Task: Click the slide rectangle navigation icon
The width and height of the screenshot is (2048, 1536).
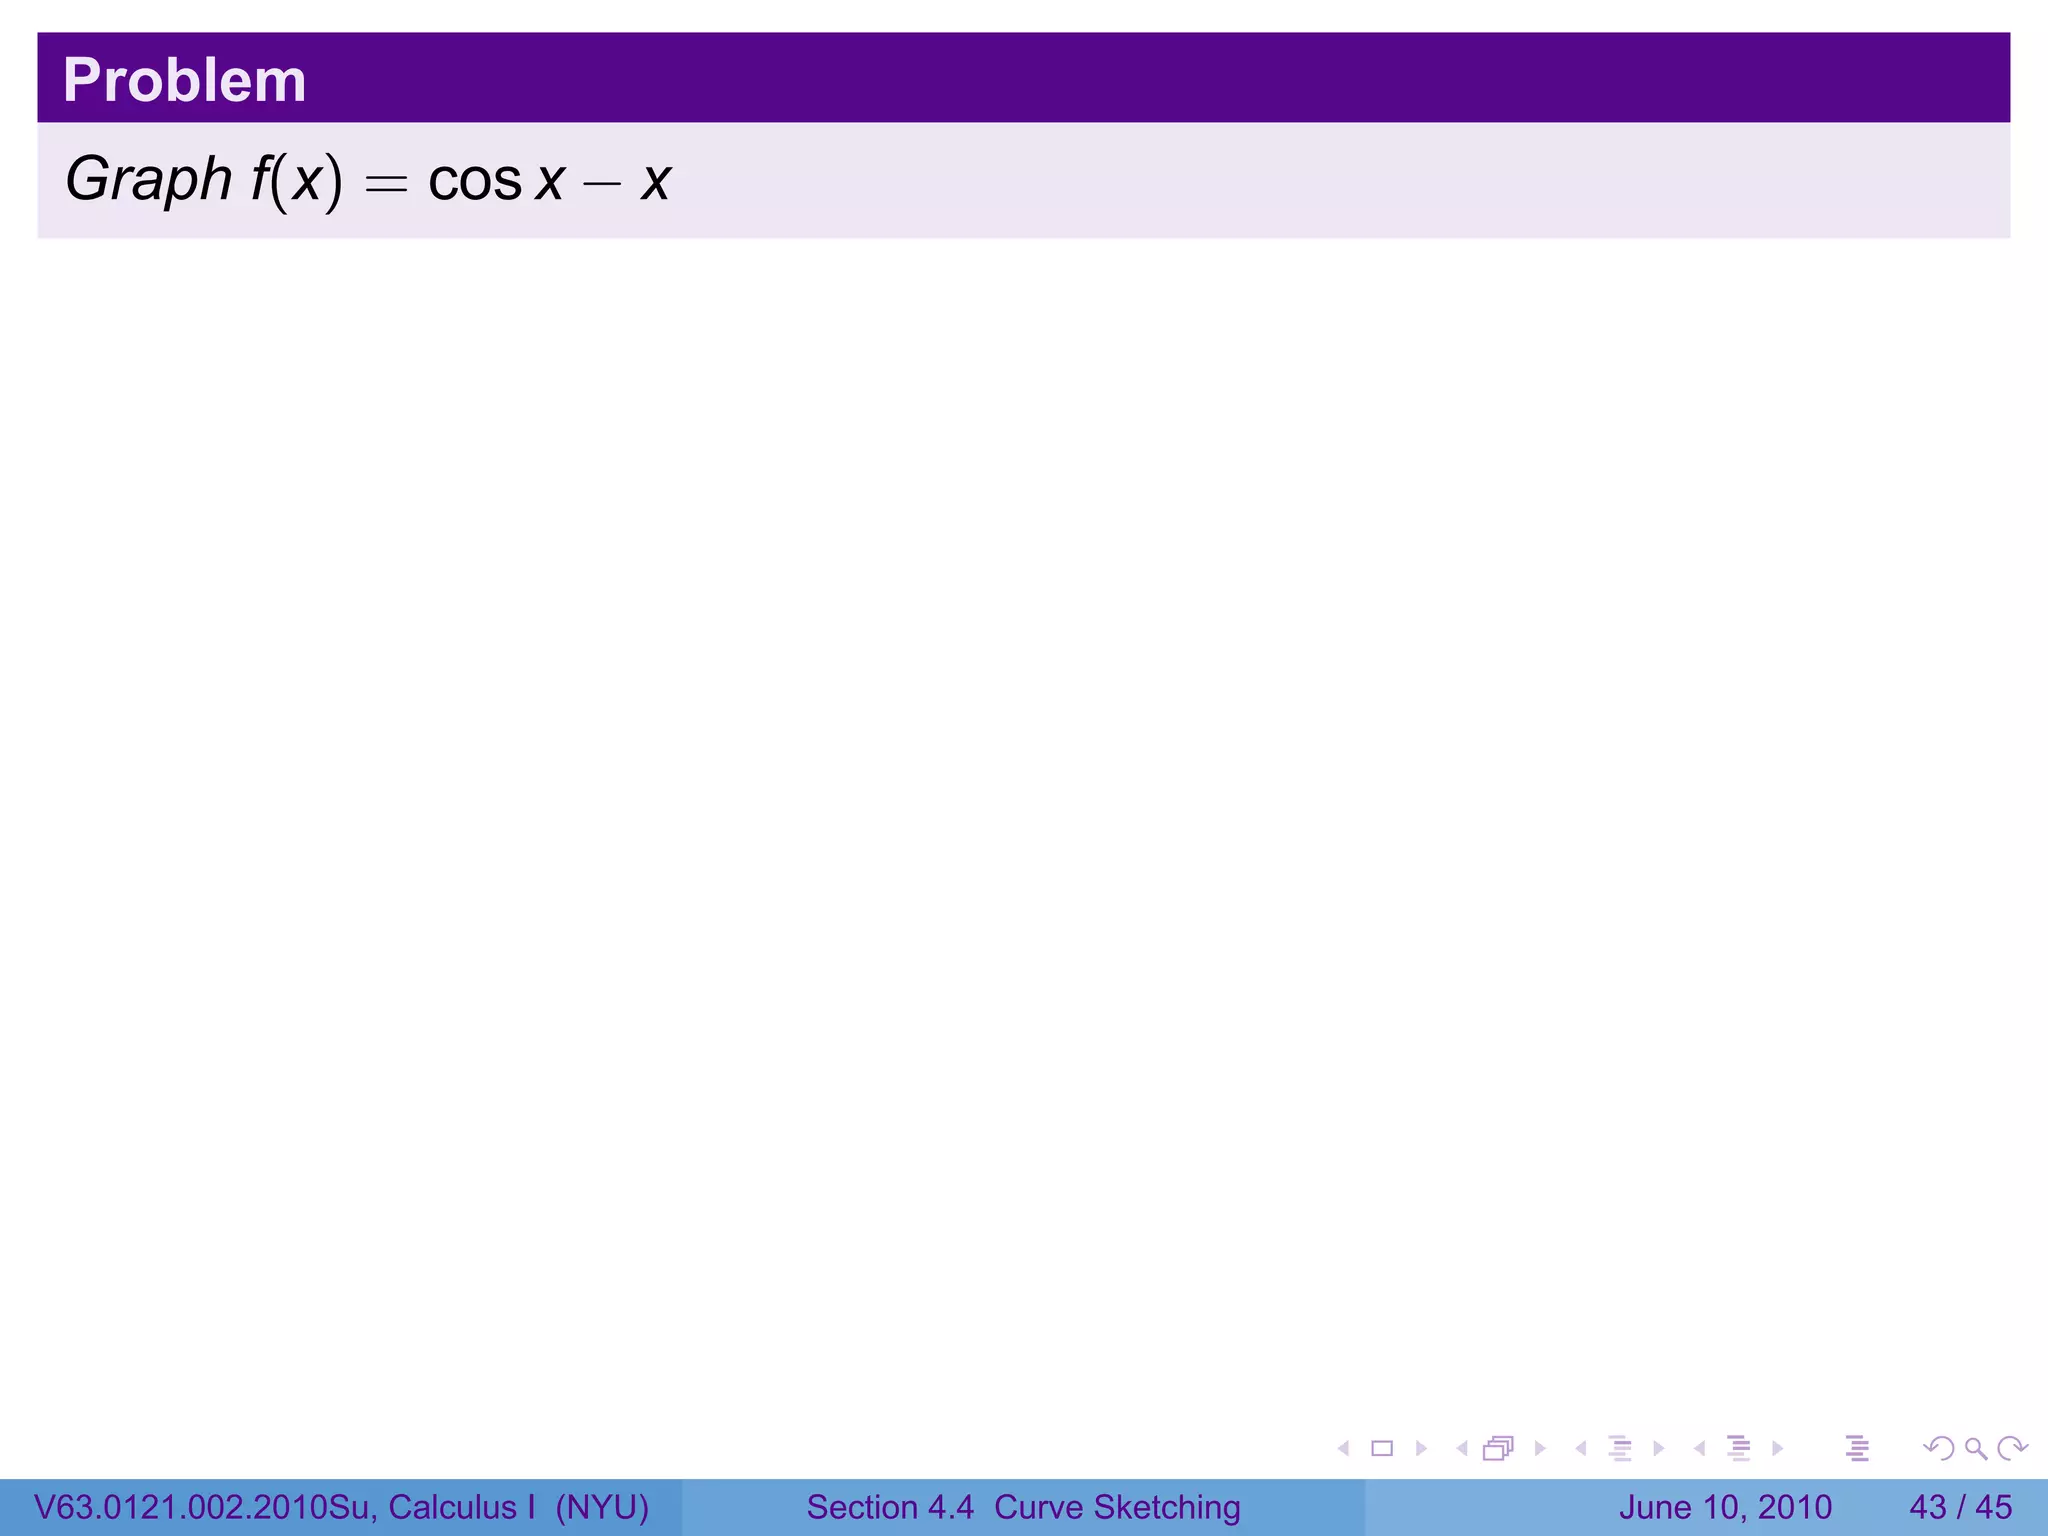Action: coord(1382,1448)
